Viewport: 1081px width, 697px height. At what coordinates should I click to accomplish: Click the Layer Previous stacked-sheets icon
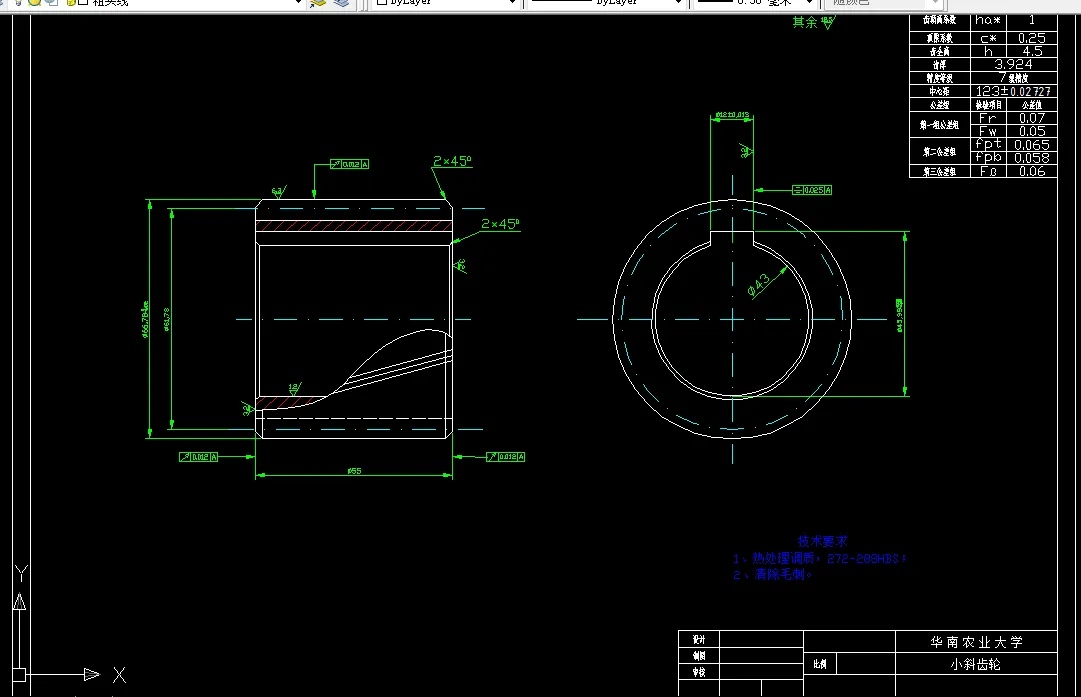point(341,3)
